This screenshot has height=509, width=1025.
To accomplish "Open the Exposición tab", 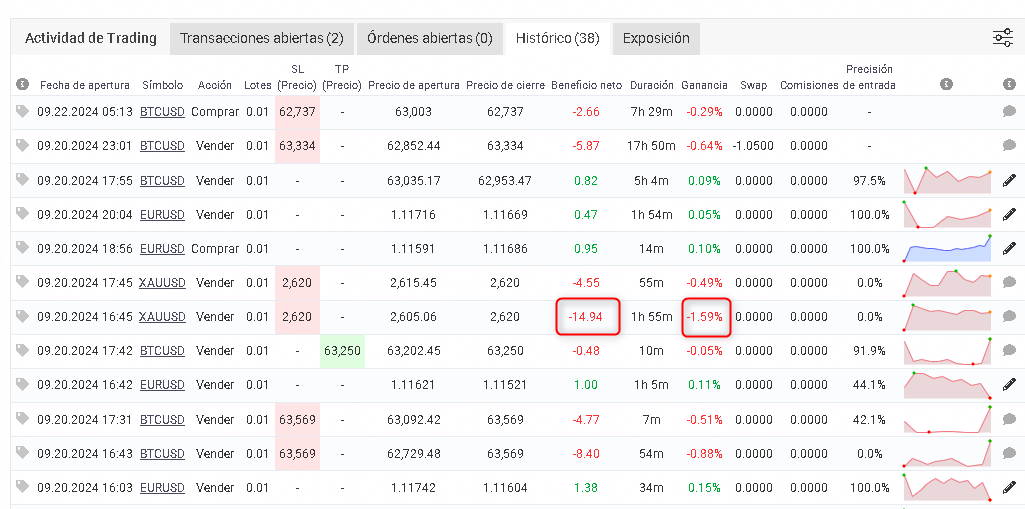I will pyautogui.click(x=656, y=39).
